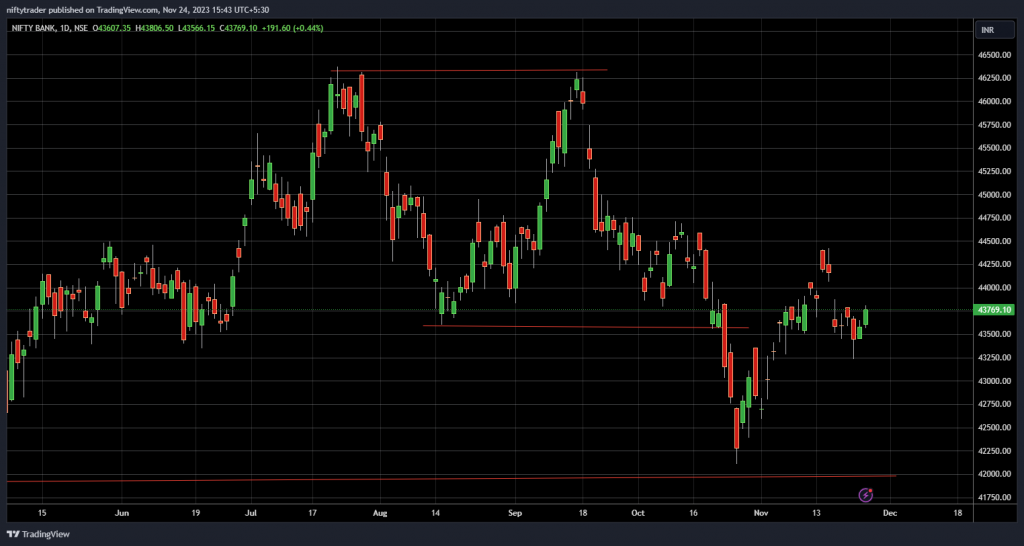Click the 42250.00 price axis label
1024x546 pixels.
pos(995,451)
